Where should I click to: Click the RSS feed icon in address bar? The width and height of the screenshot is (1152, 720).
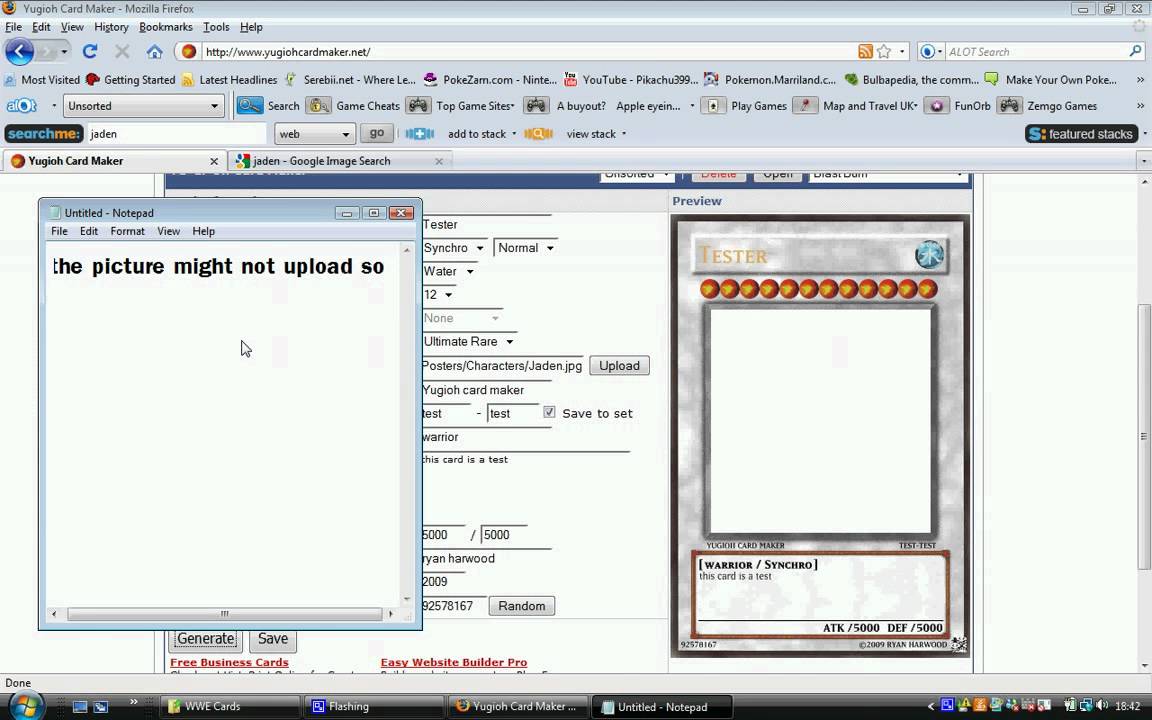(x=865, y=51)
